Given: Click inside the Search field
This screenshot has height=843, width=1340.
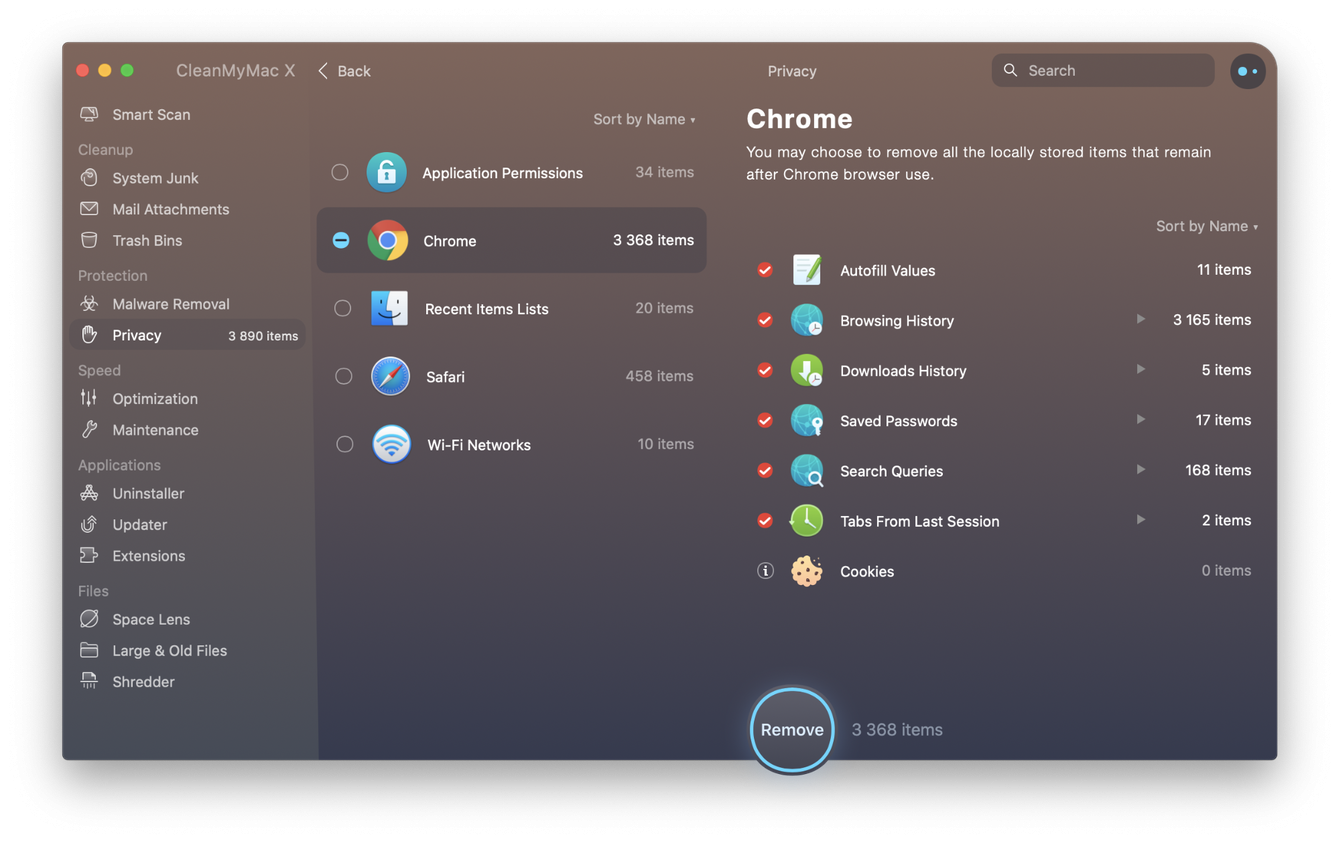Looking at the screenshot, I should click(x=1103, y=71).
